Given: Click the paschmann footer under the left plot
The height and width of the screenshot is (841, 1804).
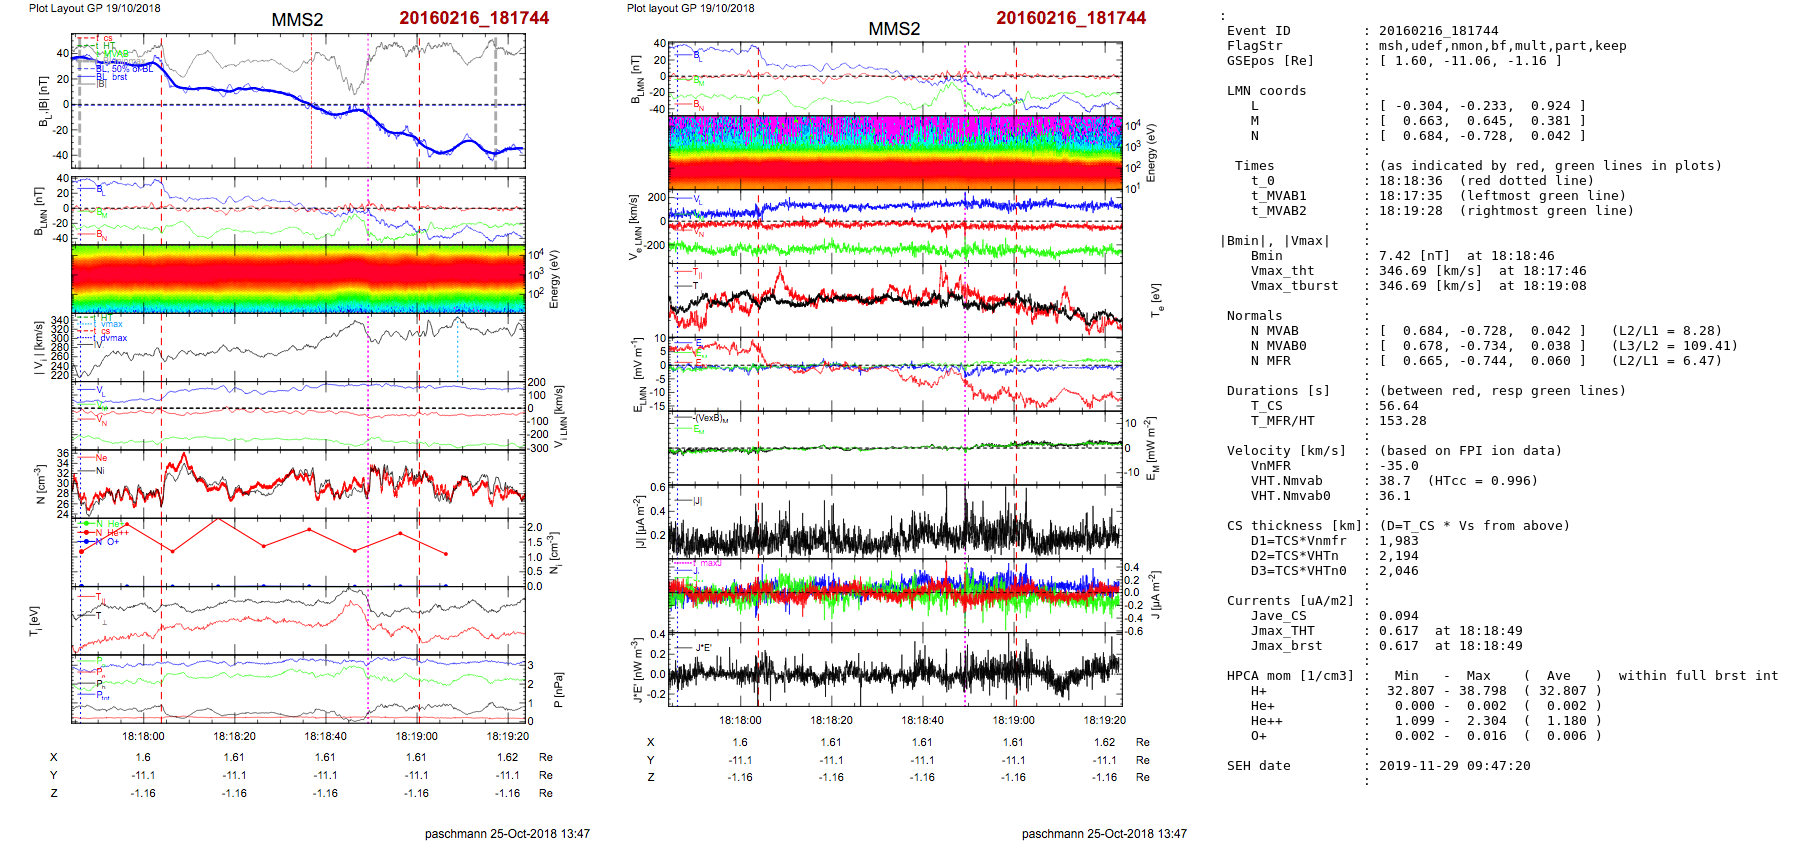Looking at the screenshot, I should coord(507,833).
